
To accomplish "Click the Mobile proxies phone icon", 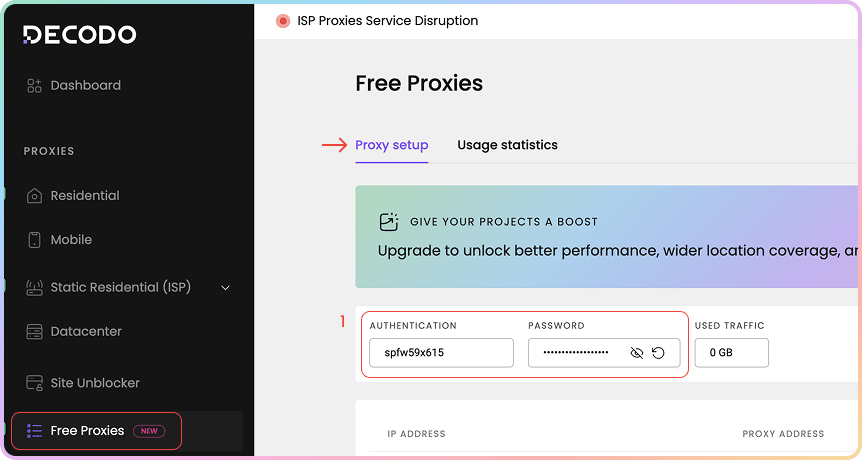I will tap(34, 240).
